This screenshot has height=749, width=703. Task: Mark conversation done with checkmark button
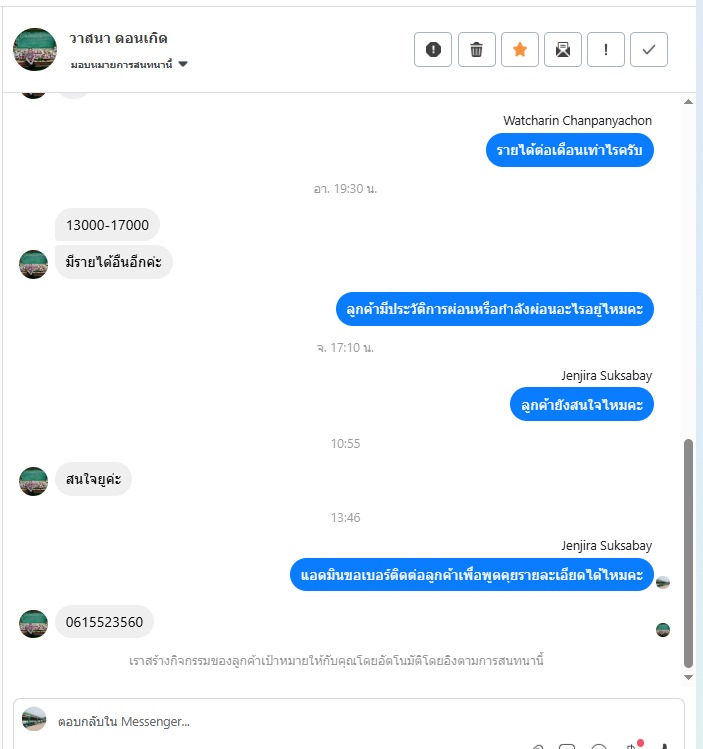coord(649,50)
